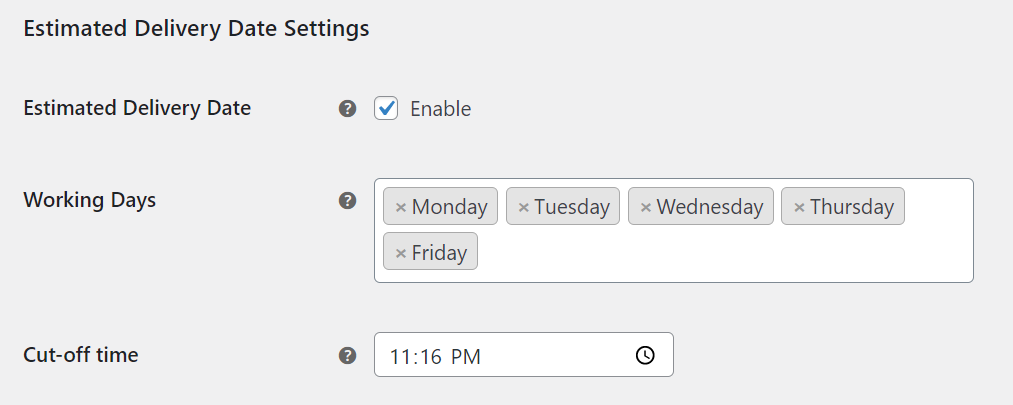1013x405 pixels.
Task: Open help tooltip for Estimated Delivery Date
Action: click(348, 109)
